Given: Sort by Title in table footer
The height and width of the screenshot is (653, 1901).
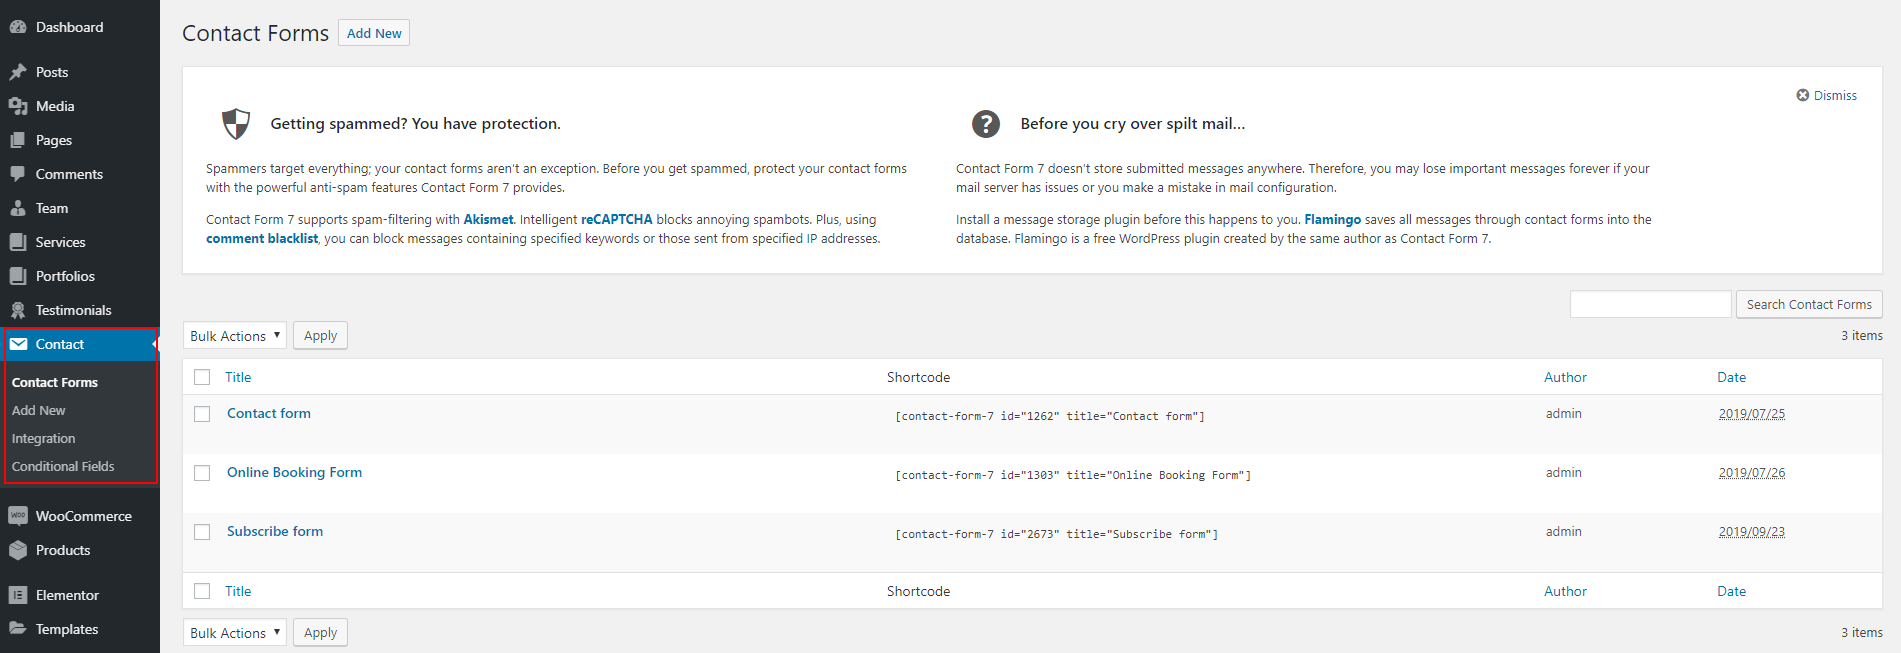Looking at the screenshot, I should click(238, 591).
